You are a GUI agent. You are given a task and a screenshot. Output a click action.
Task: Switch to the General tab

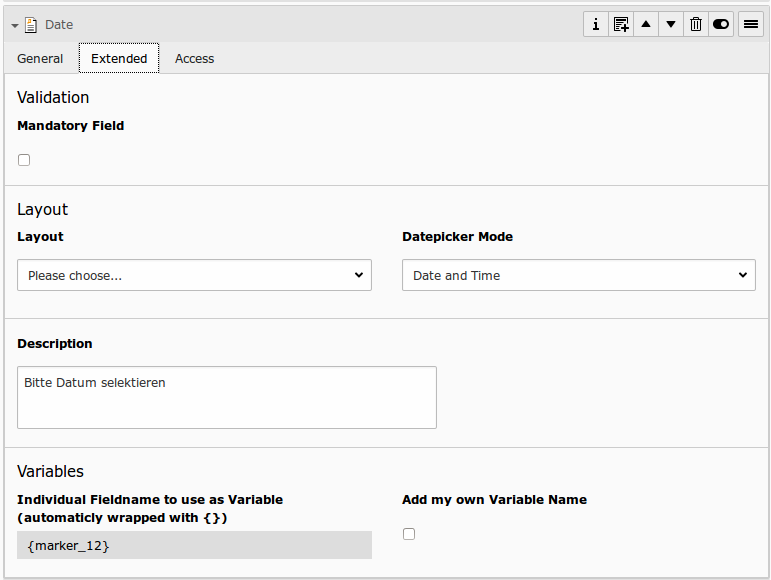pyautogui.click(x=40, y=59)
